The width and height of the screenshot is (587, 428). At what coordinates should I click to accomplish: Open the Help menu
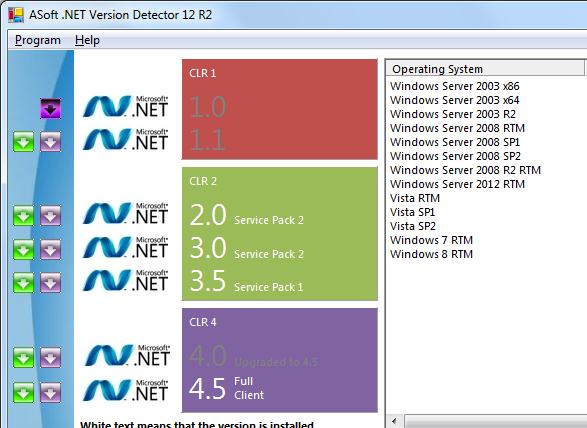pyautogui.click(x=87, y=40)
